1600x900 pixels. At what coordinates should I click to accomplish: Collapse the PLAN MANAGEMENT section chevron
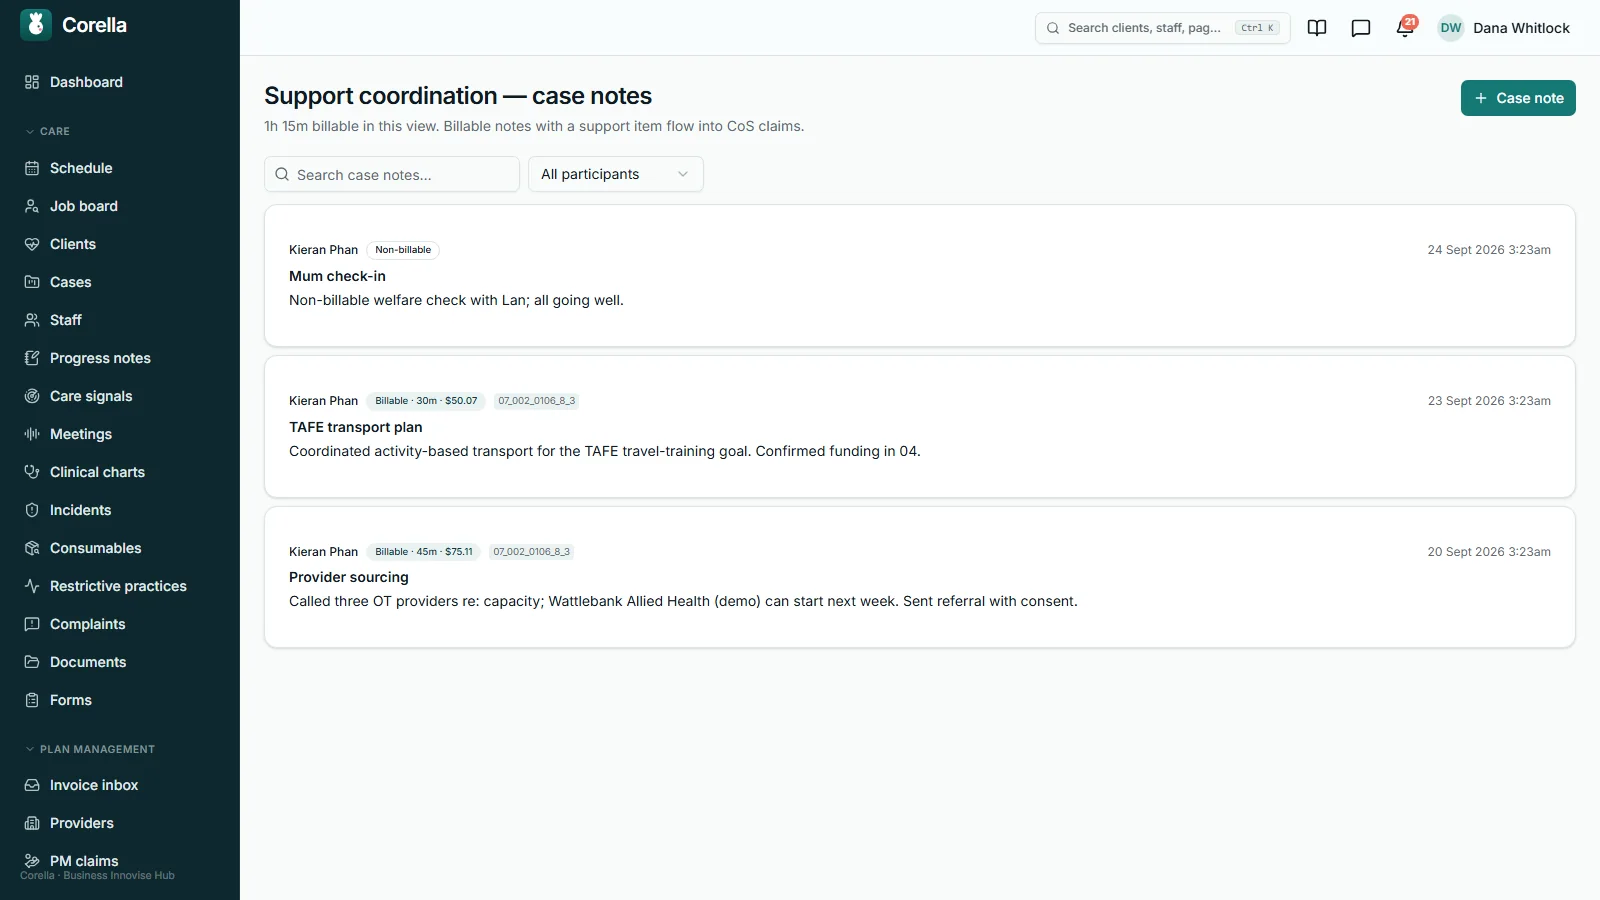pyautogui.click(x=30, y=749)
